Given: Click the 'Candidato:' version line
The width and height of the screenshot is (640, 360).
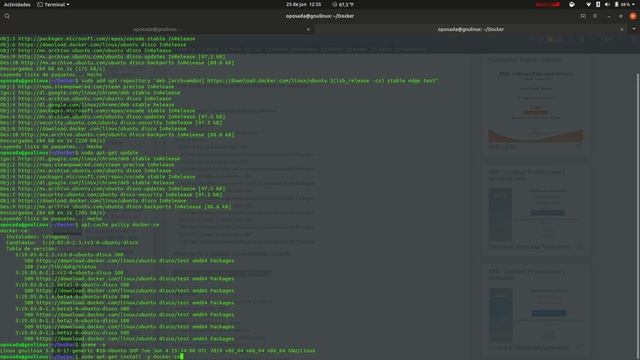Looking at the screenshot, I should pyautogui.click(x=72, y=243).
